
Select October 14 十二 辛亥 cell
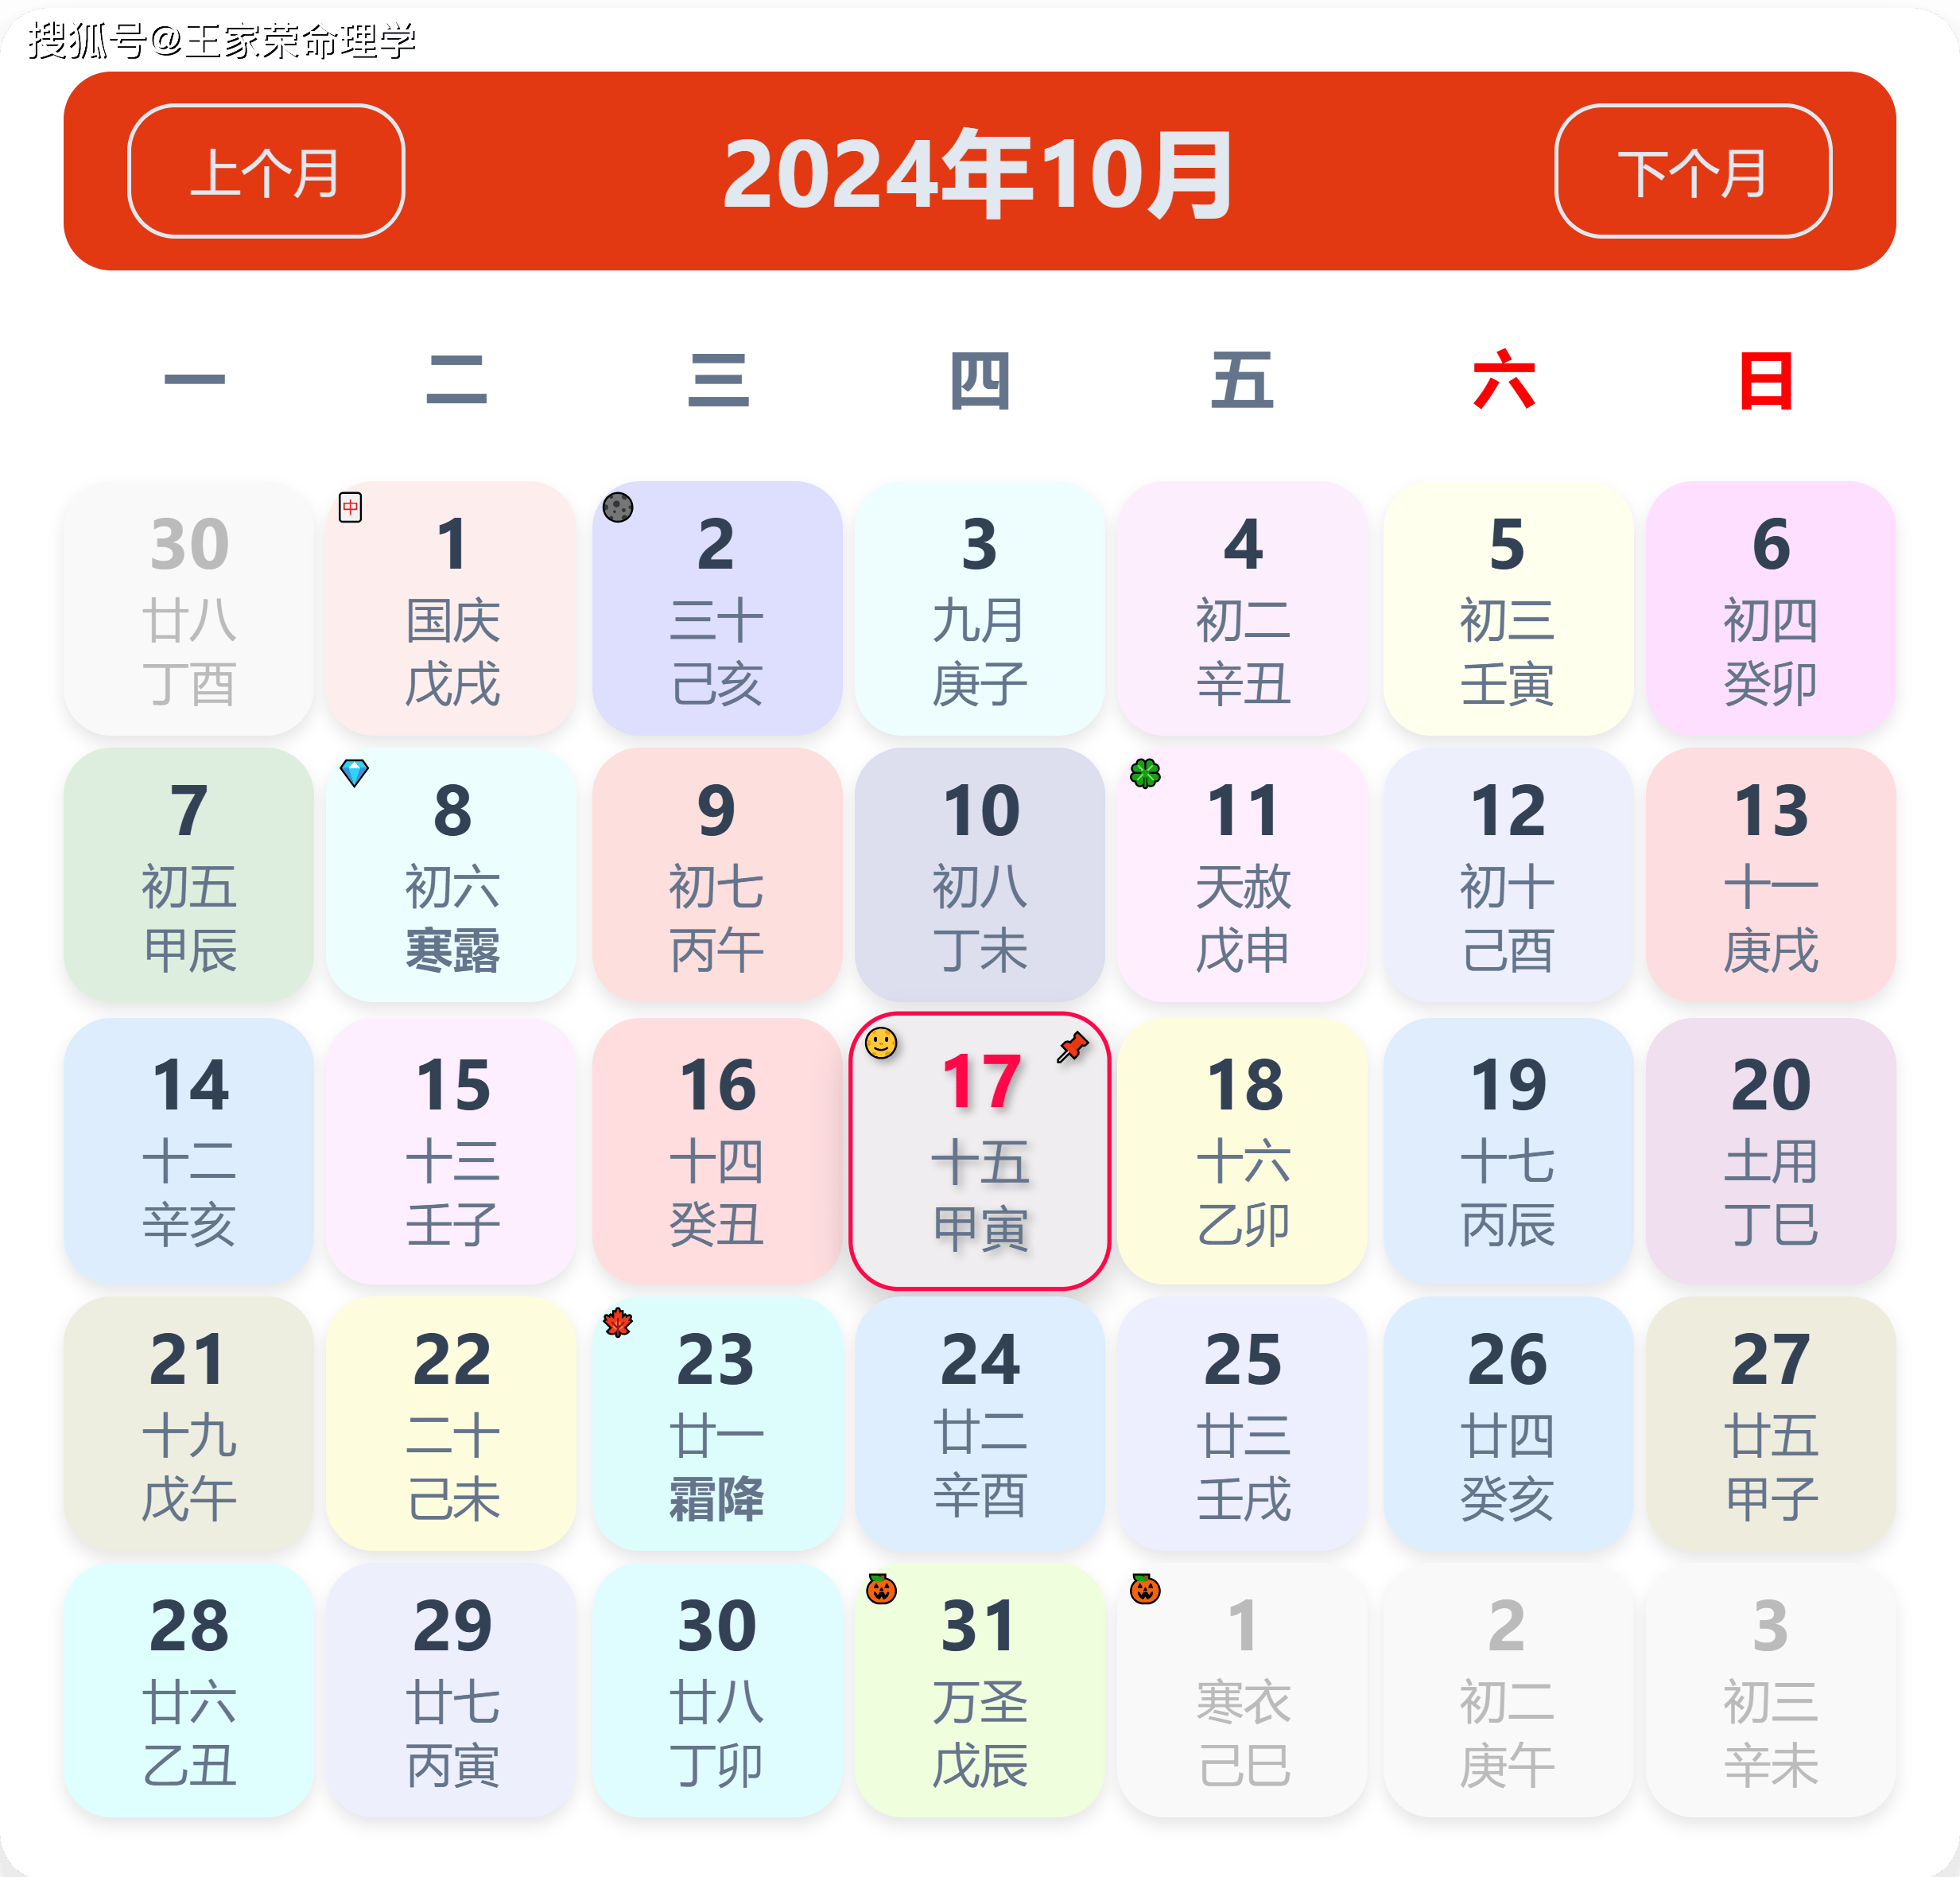(x=189, y=1151)
